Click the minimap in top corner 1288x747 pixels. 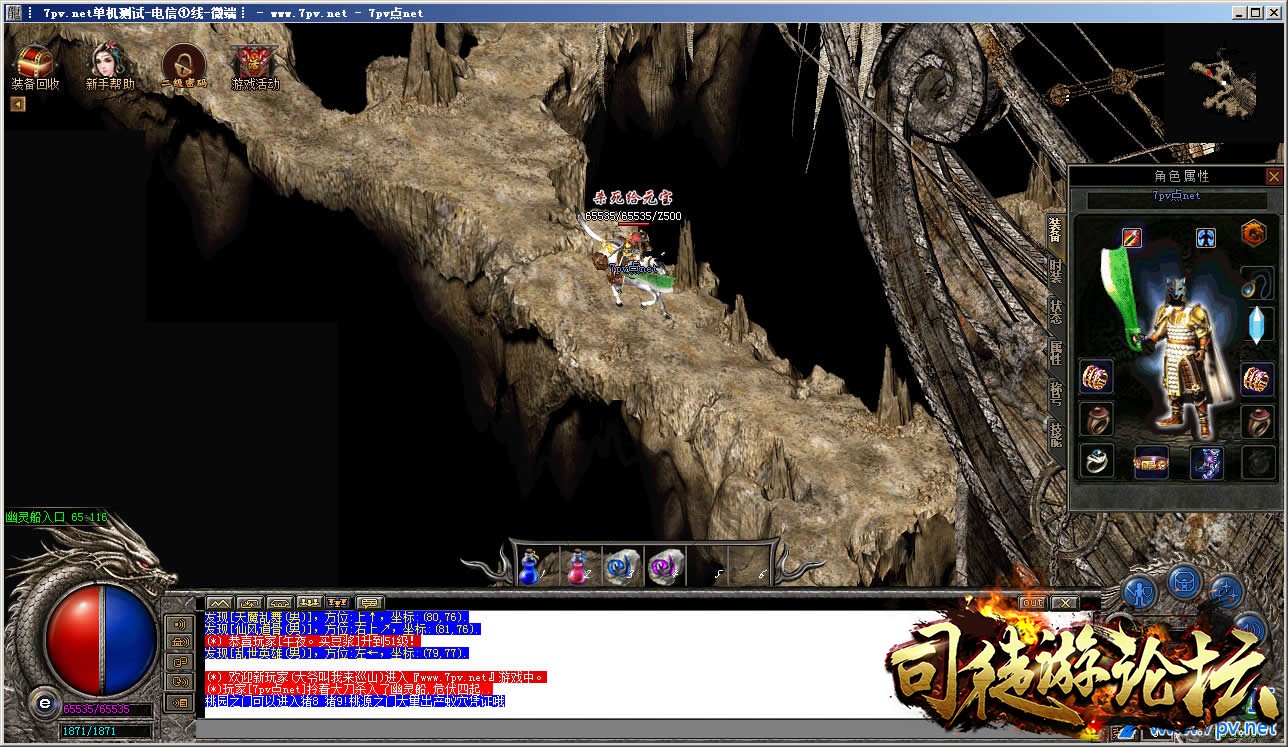(x=1223, y=83)
